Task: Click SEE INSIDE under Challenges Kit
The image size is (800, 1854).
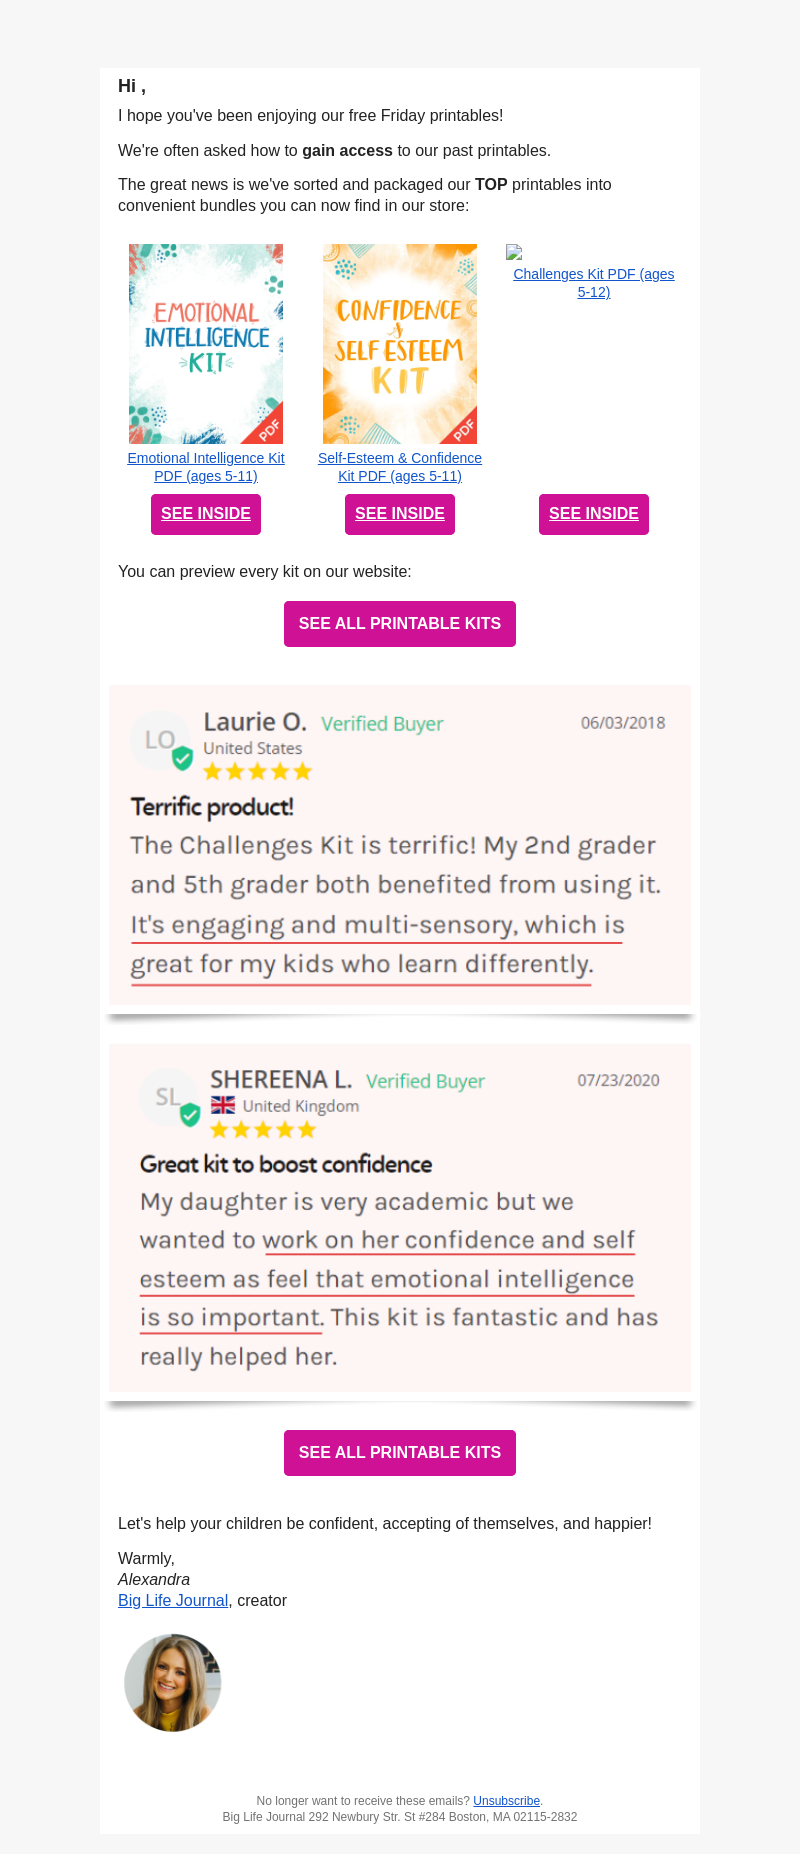Action: 594,514
